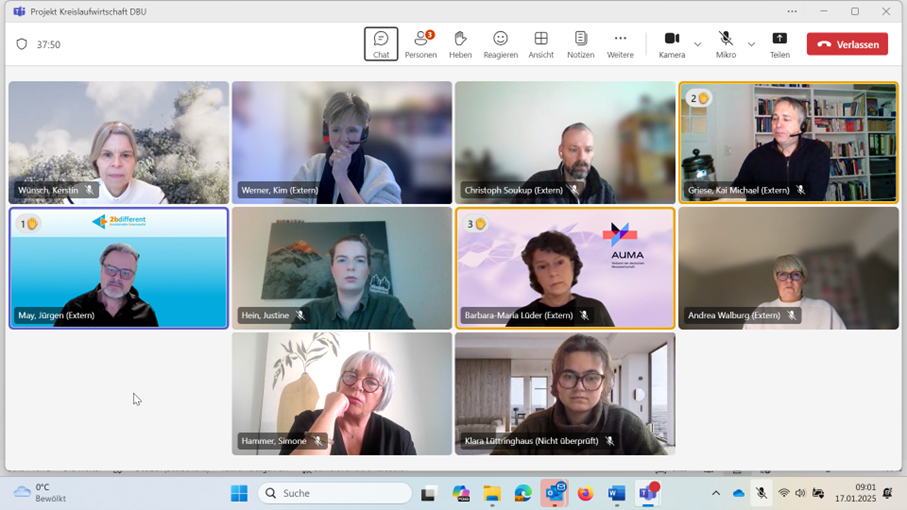The image size is (907, 510).
Task: Open the title bar three-dots menu
Action: click(x=792, y=12)
